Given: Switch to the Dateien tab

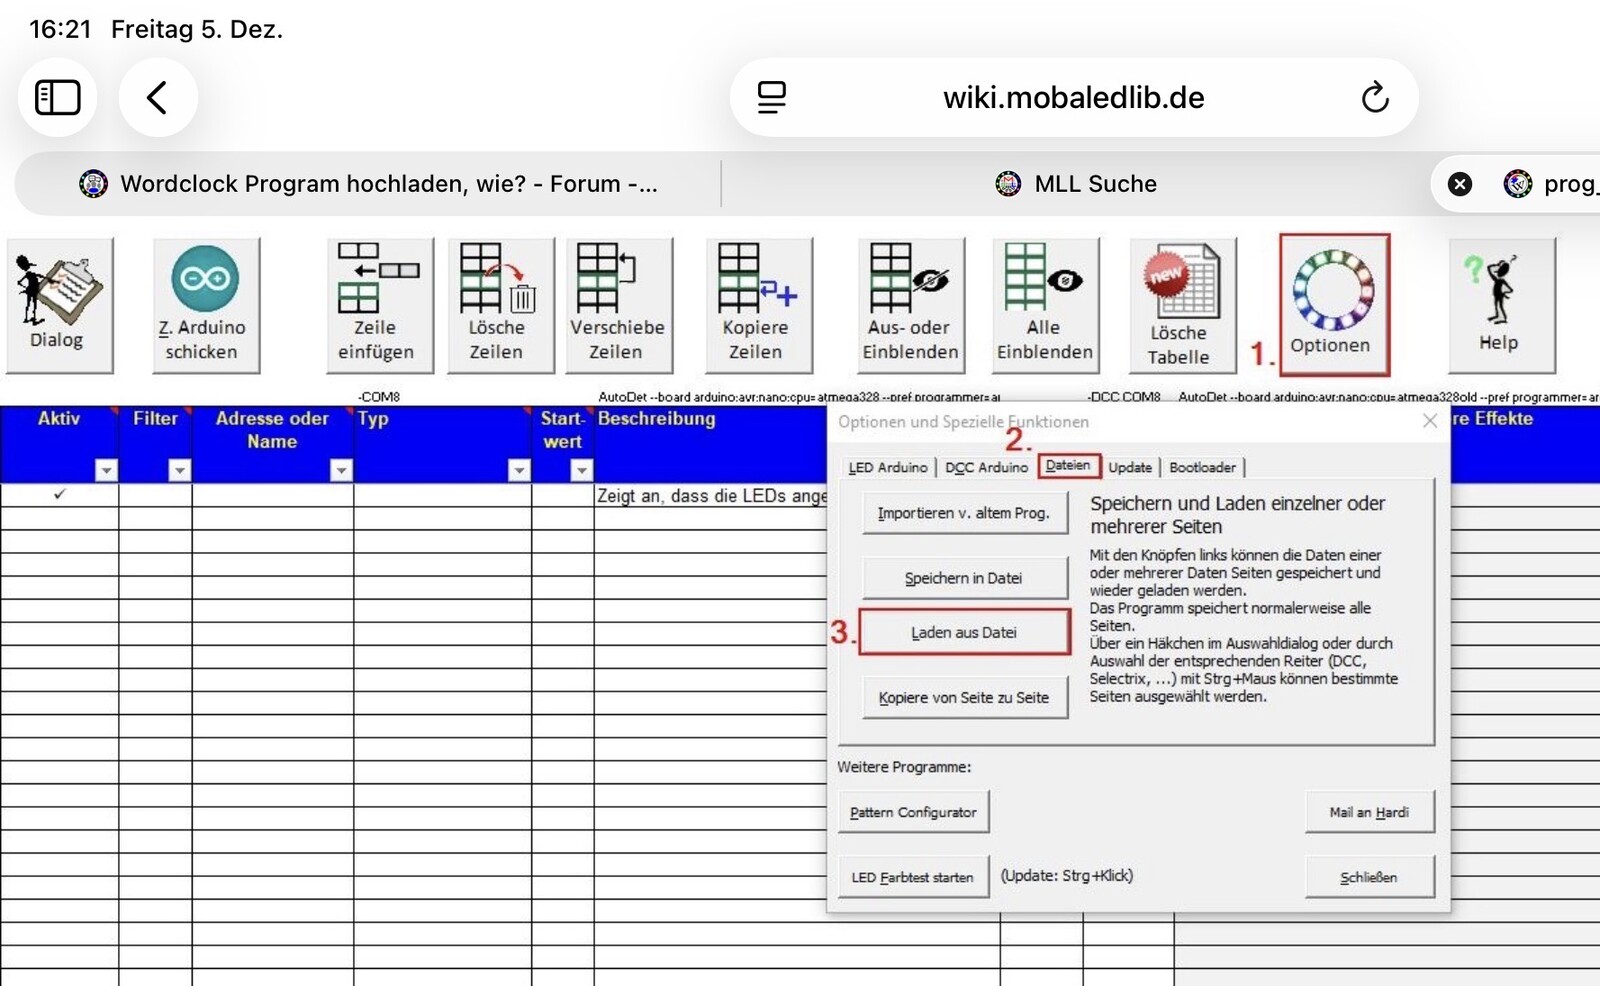Looking at the screenshot, I should click(x=1068, y=466).
